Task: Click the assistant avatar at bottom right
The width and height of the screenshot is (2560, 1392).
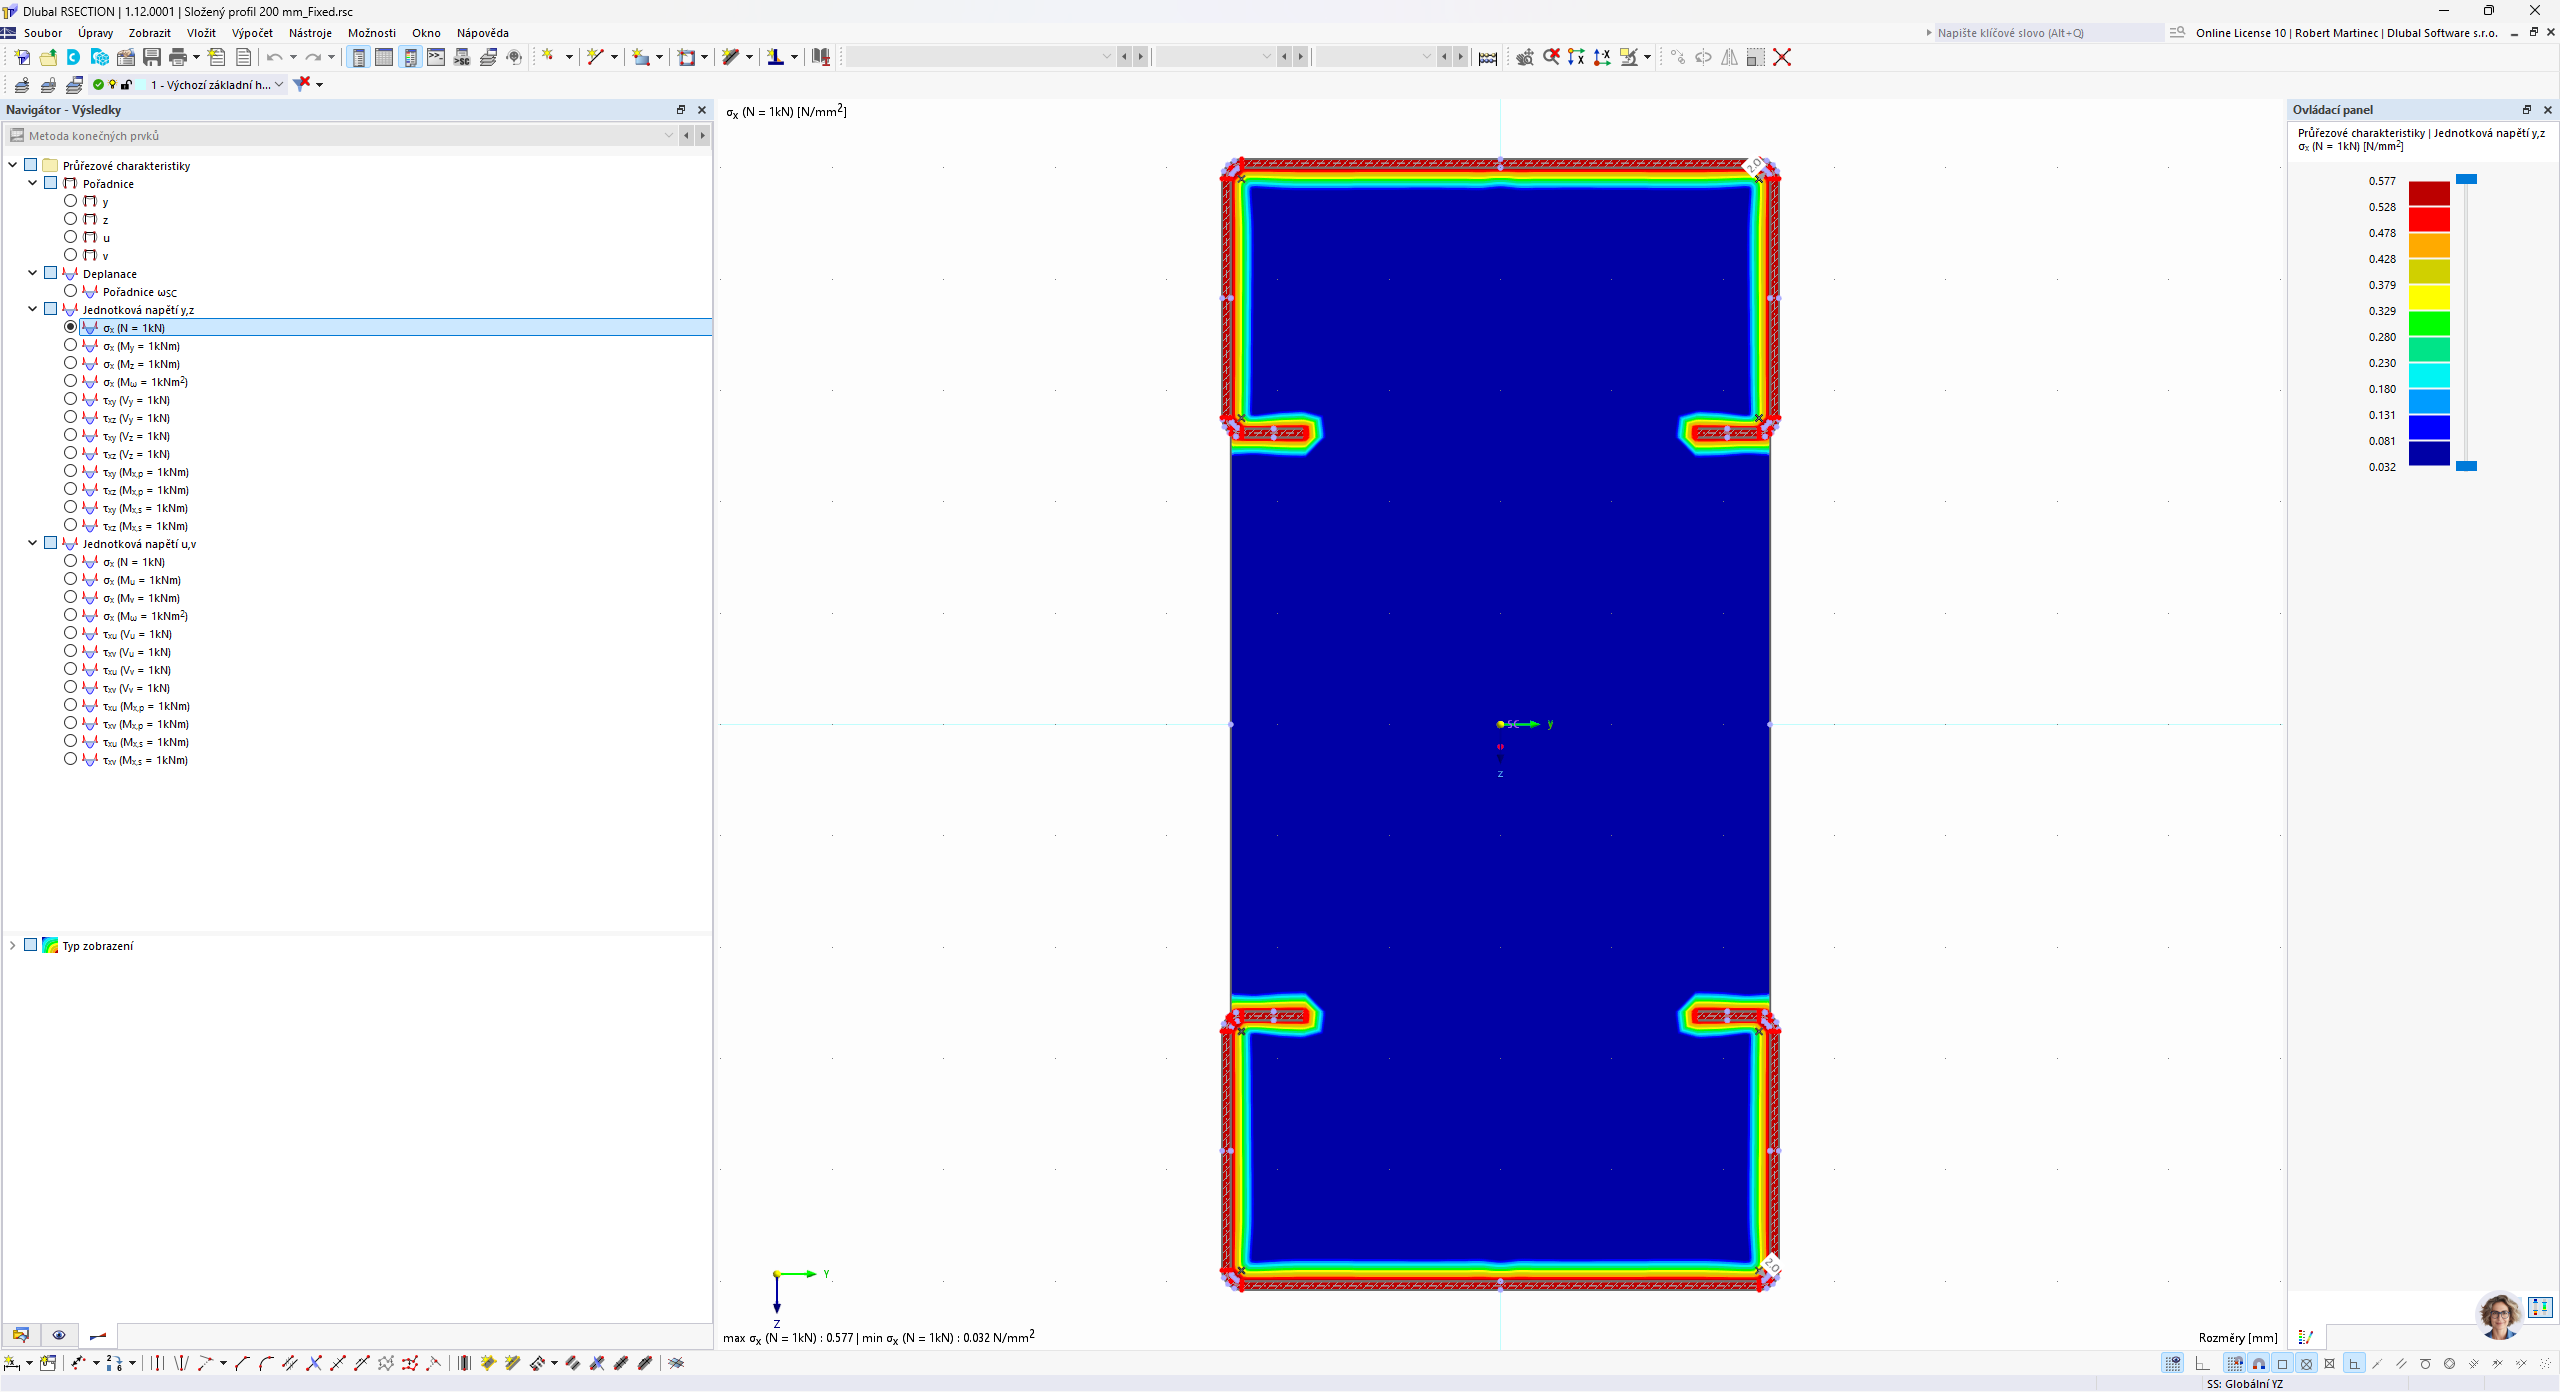Action: [x=2499, y=1314]
